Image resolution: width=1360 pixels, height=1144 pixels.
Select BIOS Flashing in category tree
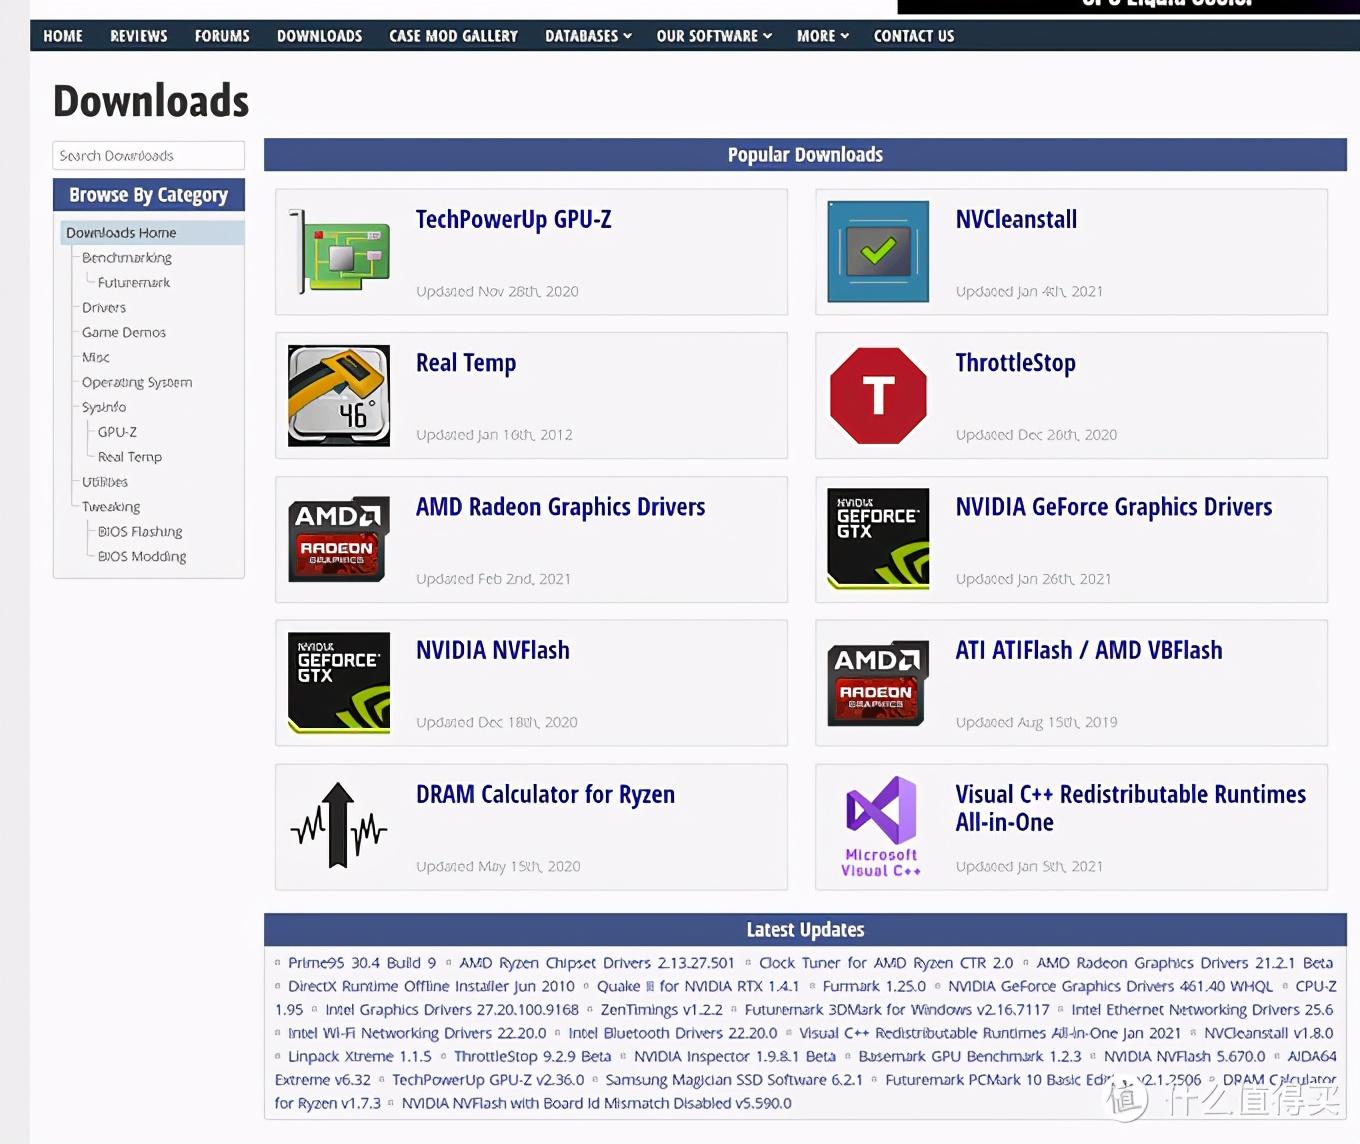[x=140, y=532]
